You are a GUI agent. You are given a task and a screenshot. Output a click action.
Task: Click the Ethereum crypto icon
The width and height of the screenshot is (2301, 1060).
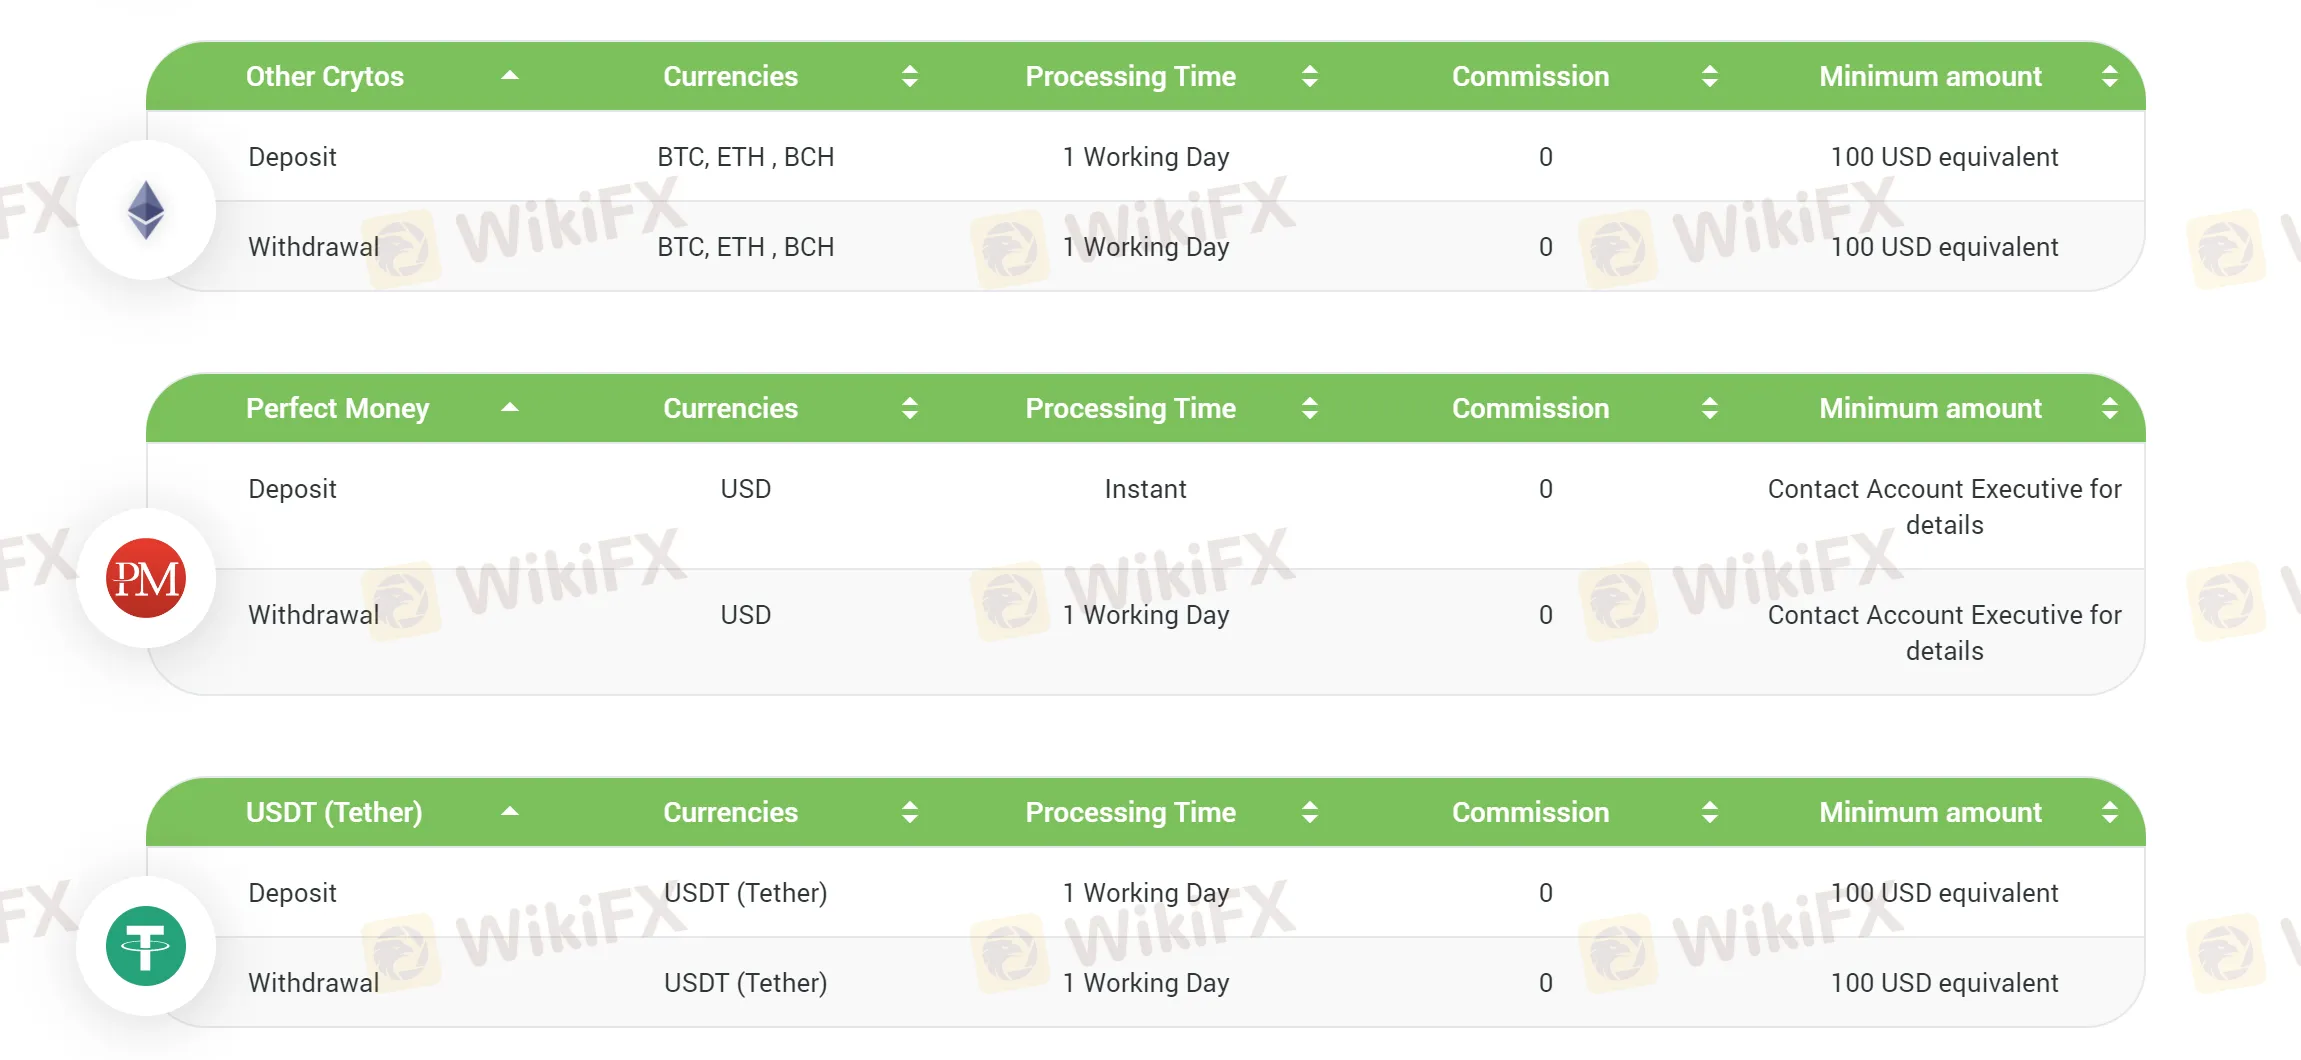[146, 211]
